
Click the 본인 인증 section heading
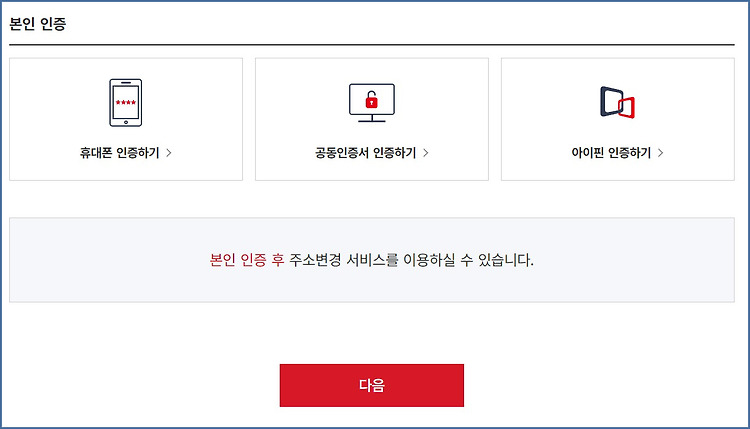pos(38,23)
